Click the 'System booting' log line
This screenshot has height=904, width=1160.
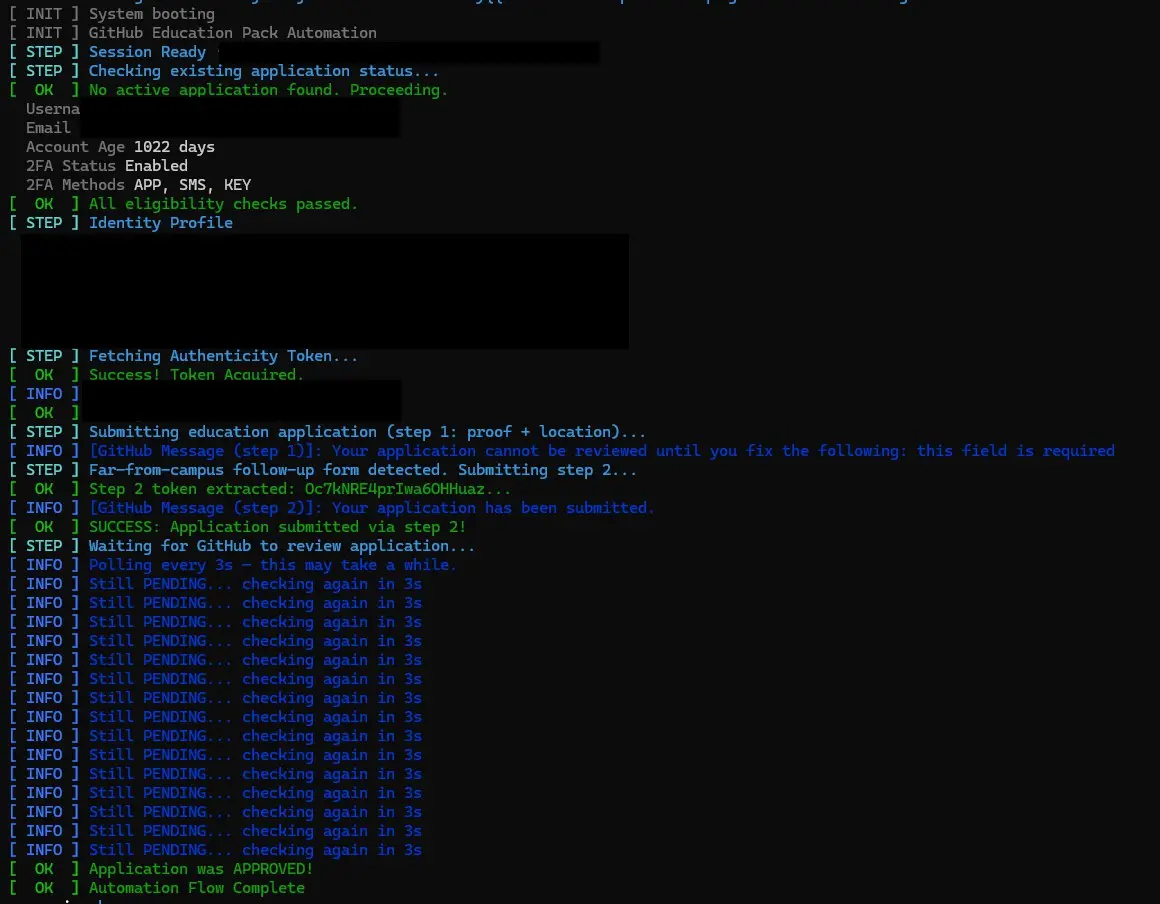pyautogui.click(x=152, y=14)
